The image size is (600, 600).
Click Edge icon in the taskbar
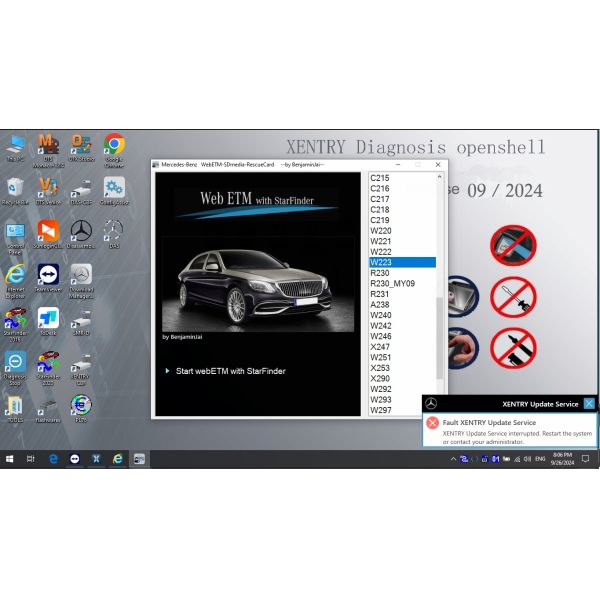[53, 458]
